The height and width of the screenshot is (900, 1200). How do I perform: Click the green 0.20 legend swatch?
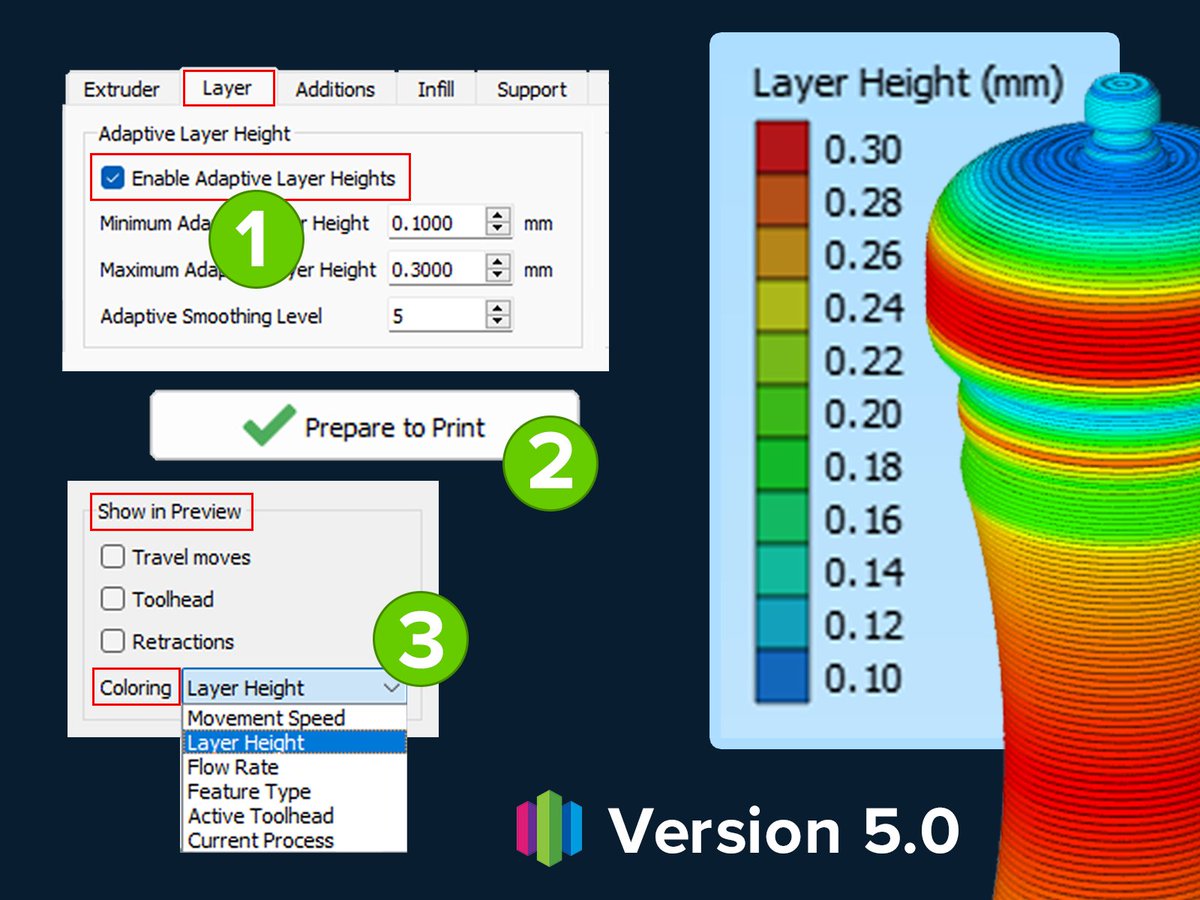click(x=781, y=412)
